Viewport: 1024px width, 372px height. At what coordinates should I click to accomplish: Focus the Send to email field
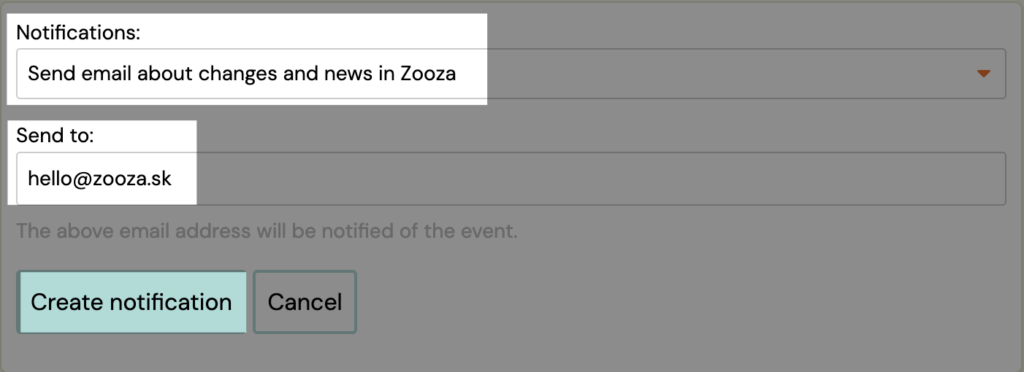[x=511, y=179]
